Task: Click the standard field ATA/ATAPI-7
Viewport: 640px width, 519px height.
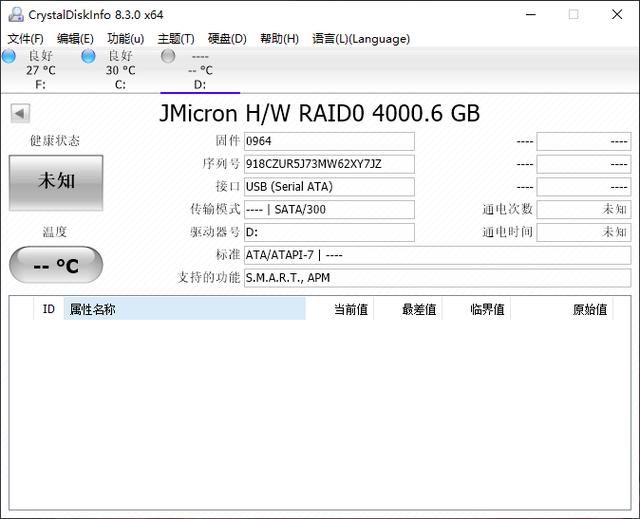Action: click(438, 255)
